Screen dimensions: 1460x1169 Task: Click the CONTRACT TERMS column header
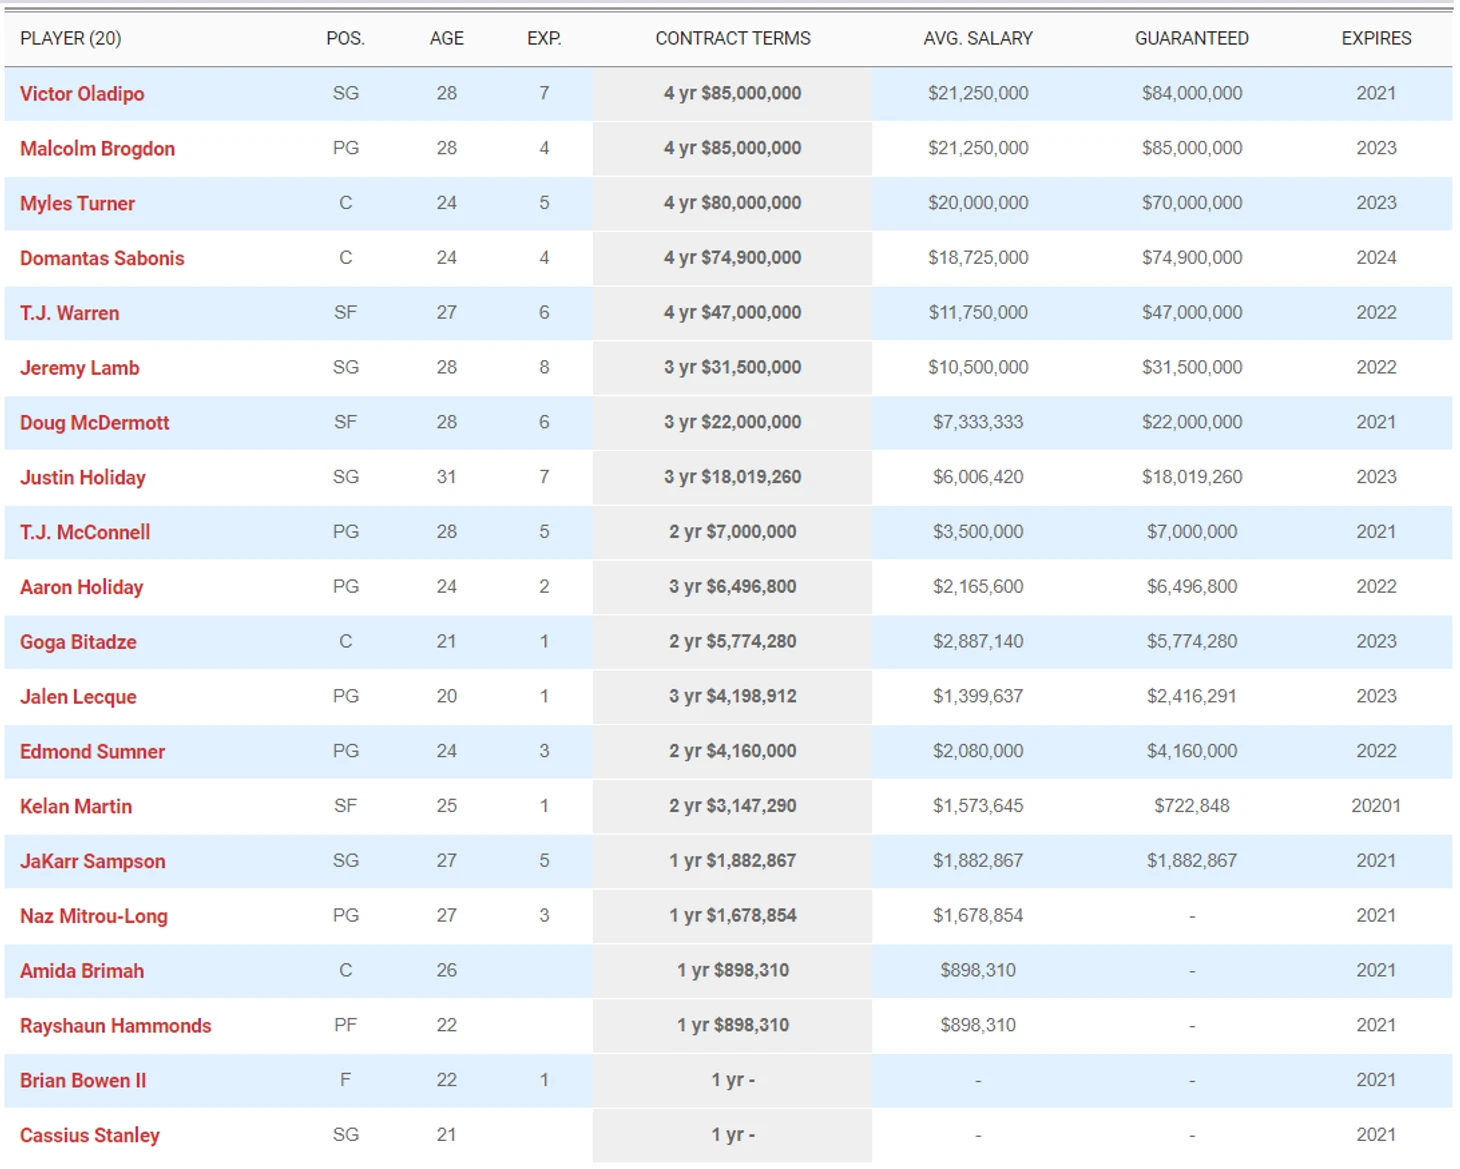pos(733,39)
